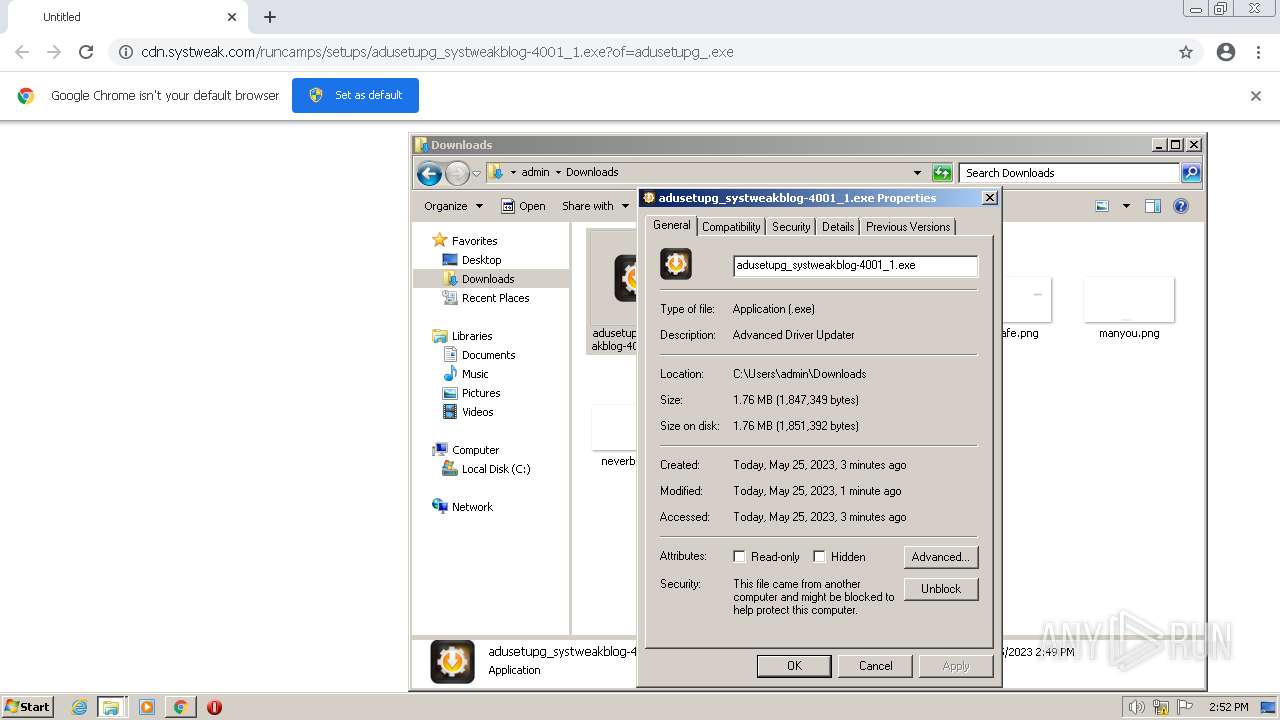Open a new Chrome tab
The image size is (1280, 720).
[x=270, y=17]
